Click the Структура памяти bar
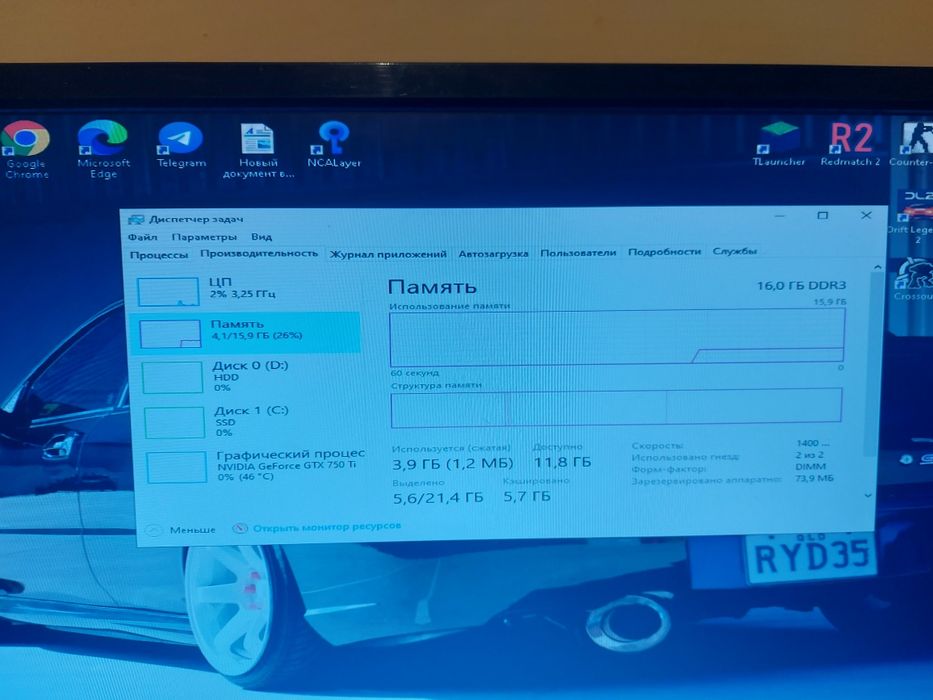The image size is (933, 700). 616,408
